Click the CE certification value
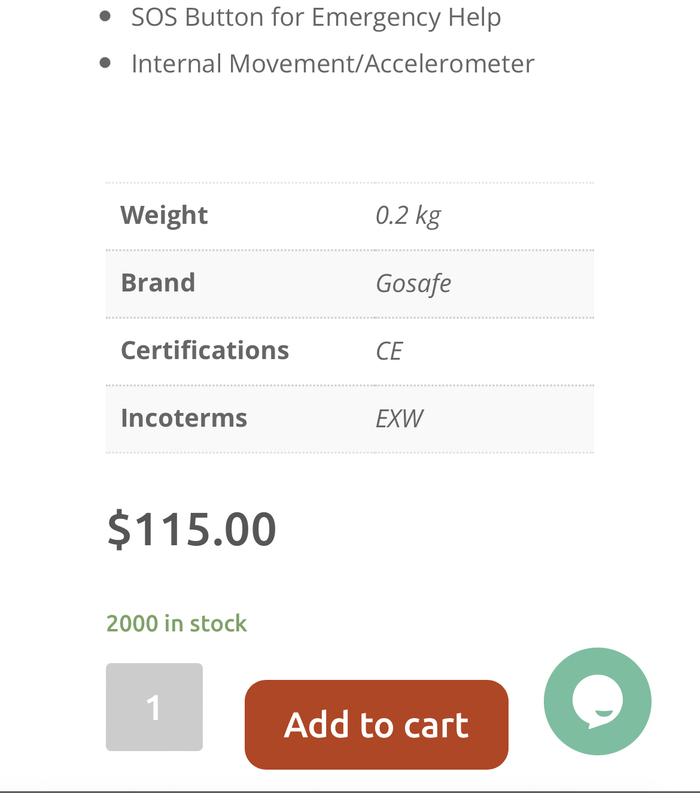This screenshot has height=793, width=700. click(x=389, y=351)
